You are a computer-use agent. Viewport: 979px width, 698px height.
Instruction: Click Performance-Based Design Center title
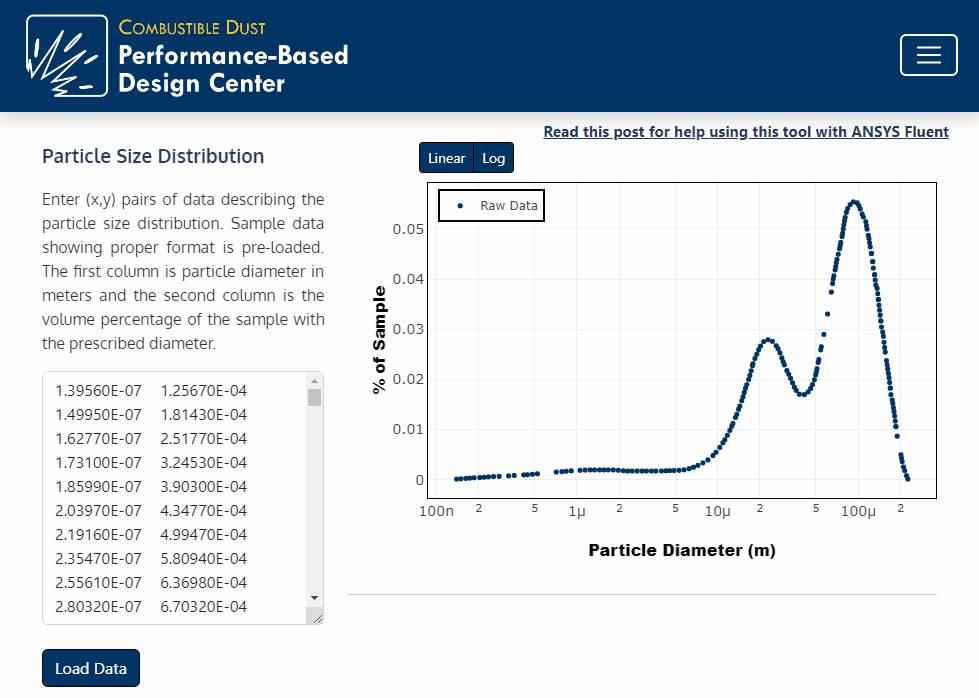click(x=233, y=69)
